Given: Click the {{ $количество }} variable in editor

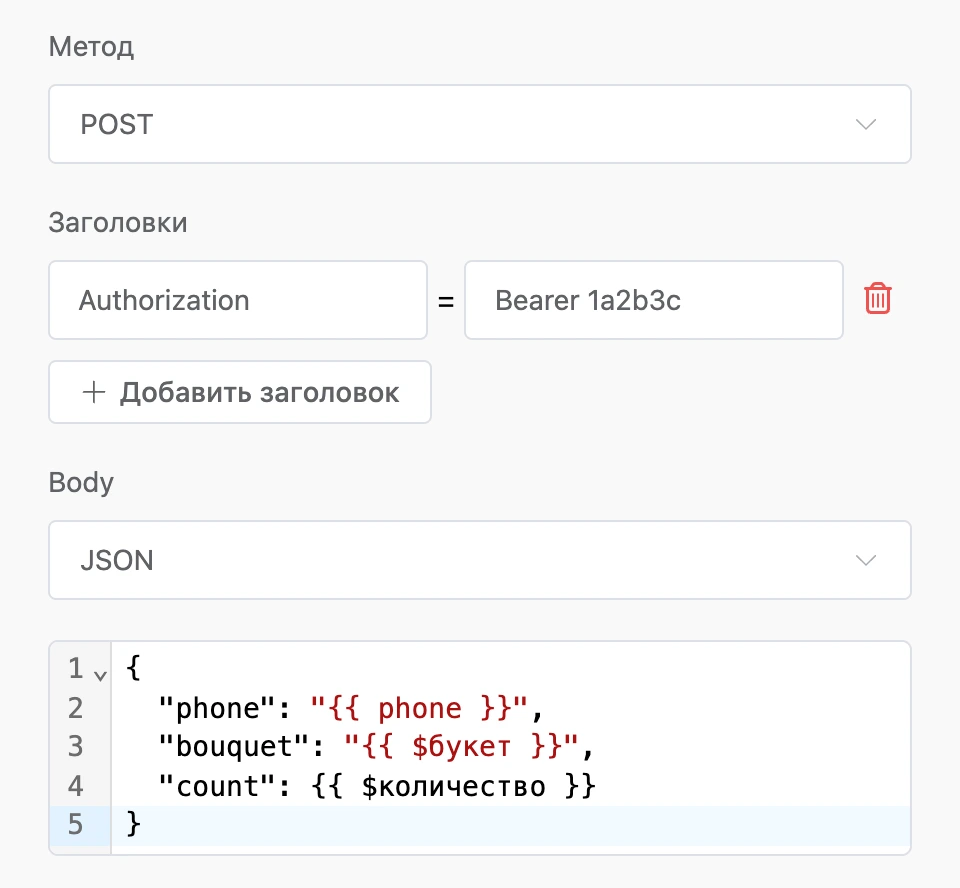Looking at the screenshot, I should click(x=454, y=786).
